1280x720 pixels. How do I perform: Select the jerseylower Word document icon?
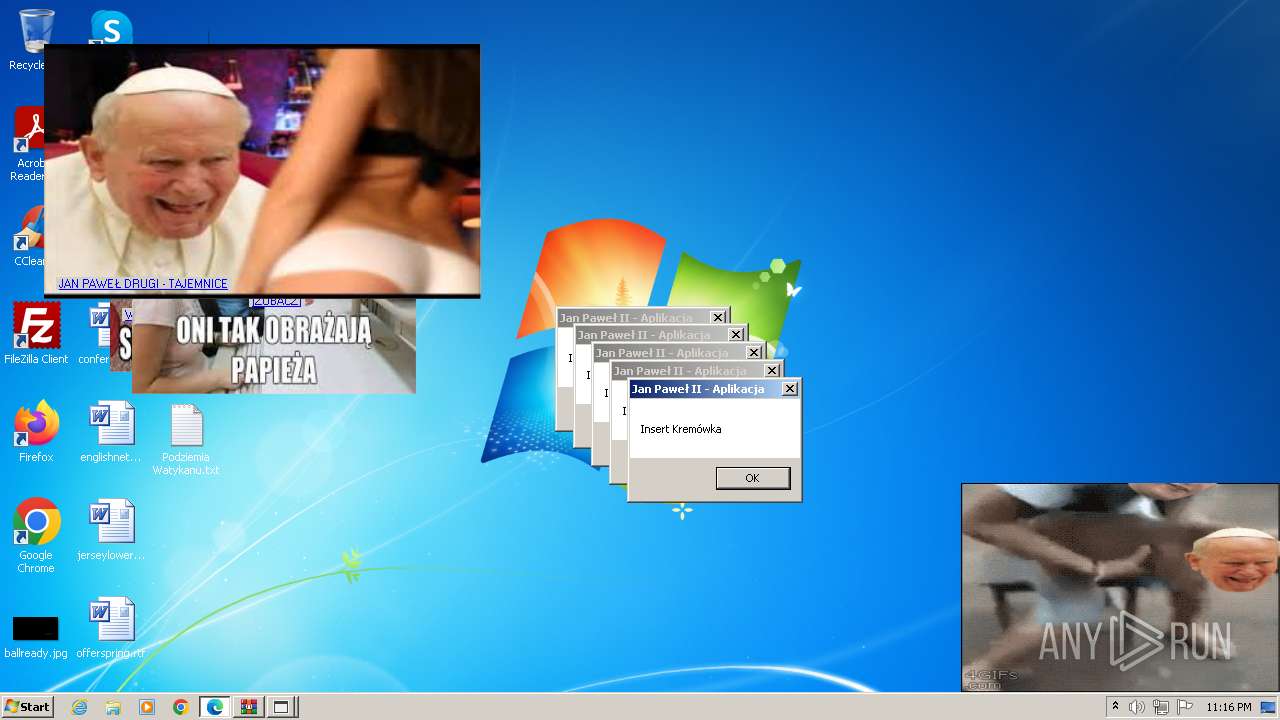111,530
